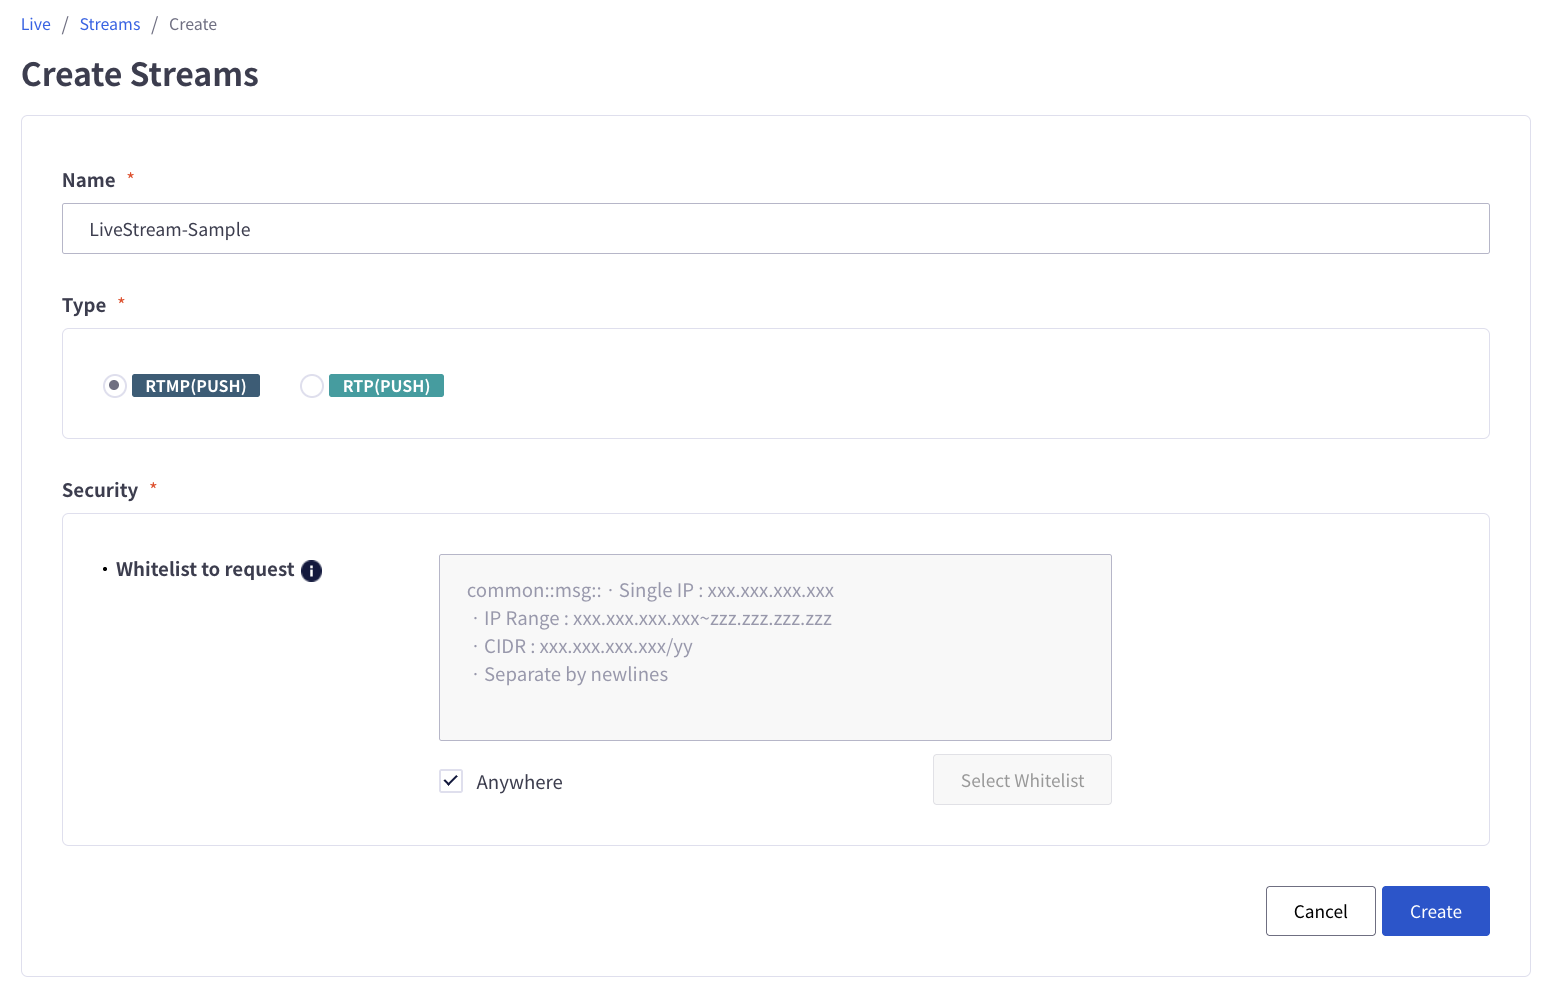Click the Create Streams page heading
1558x1002 pixels.
click(140, 75)
